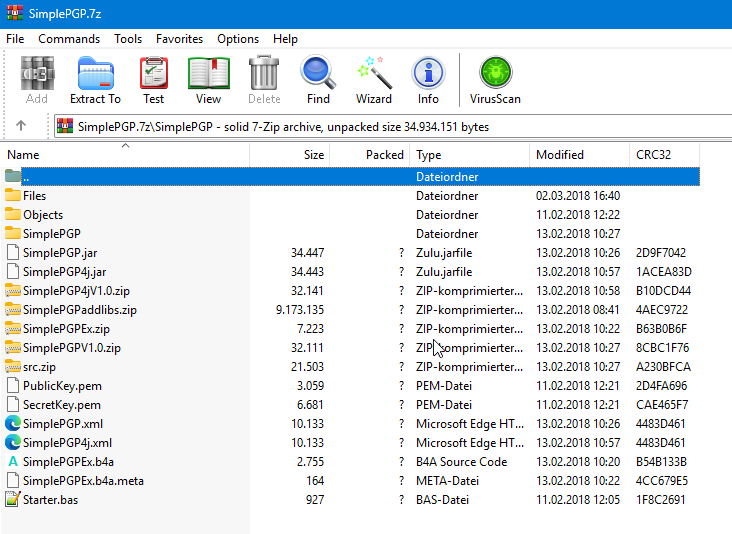Image resolution: width=732 pixels, height=534 pixels.
Task: Sort by the Name column header
Action: [x=125, y=155]
